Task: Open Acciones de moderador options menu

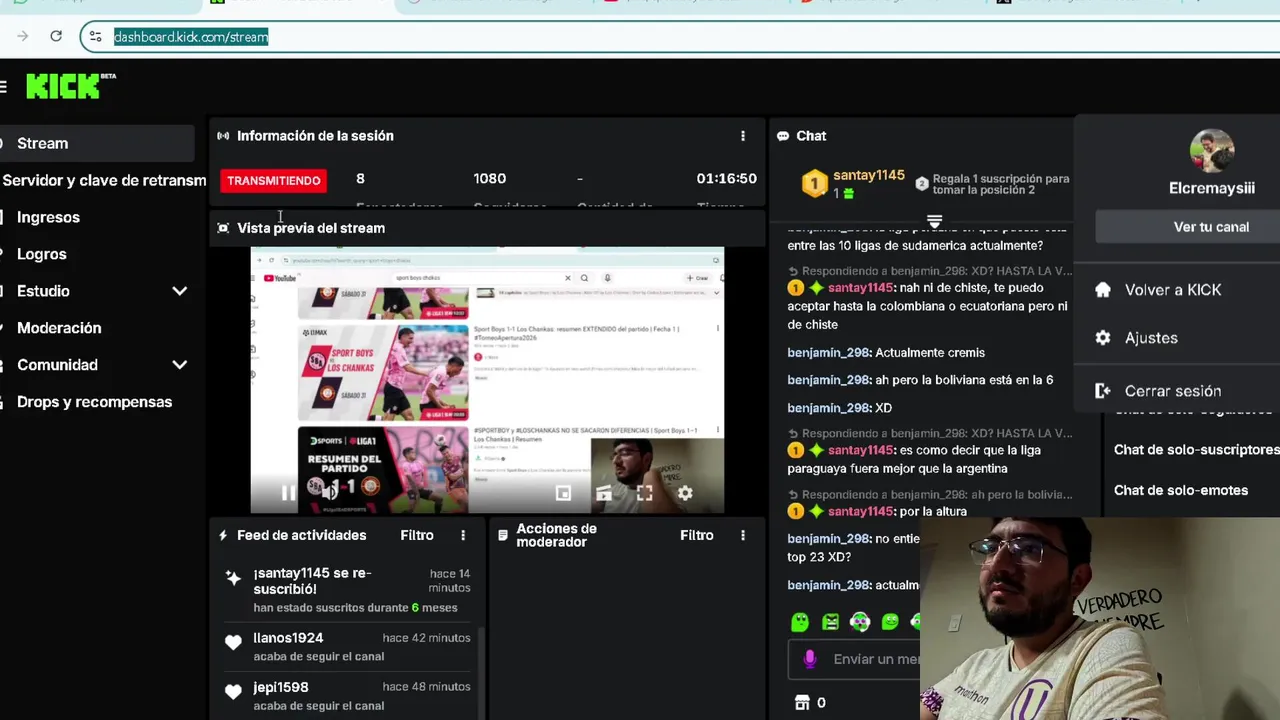Action: [x=742, y=536]
